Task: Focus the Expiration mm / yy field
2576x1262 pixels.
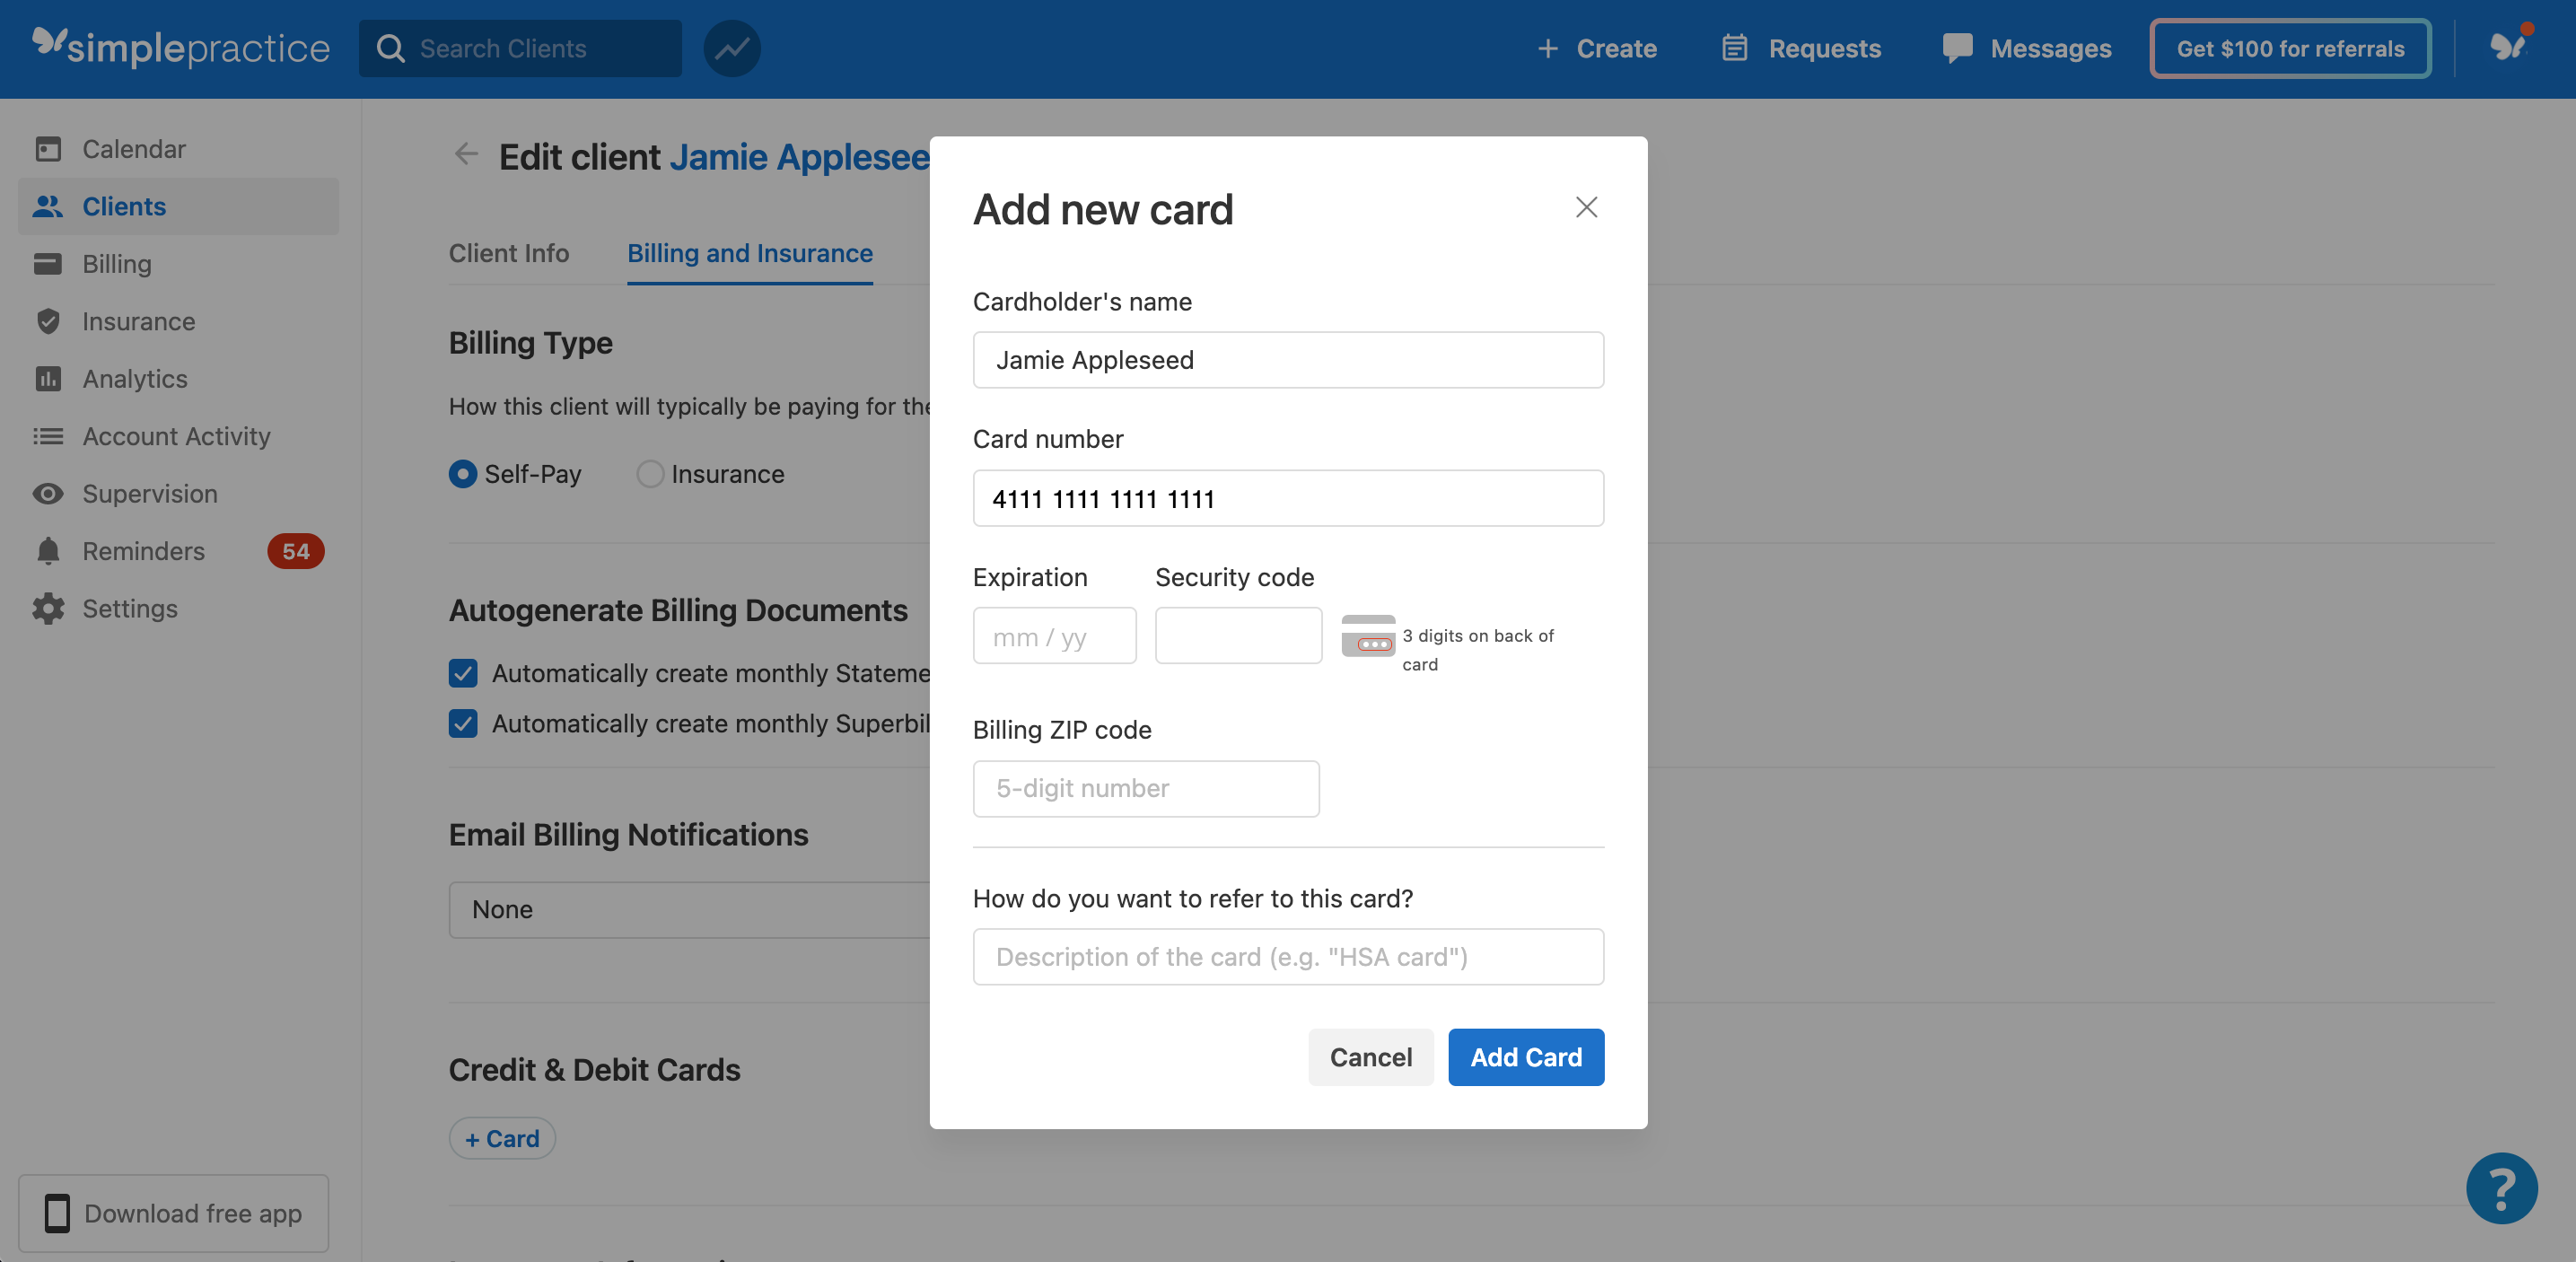Action: point(1054,636)
